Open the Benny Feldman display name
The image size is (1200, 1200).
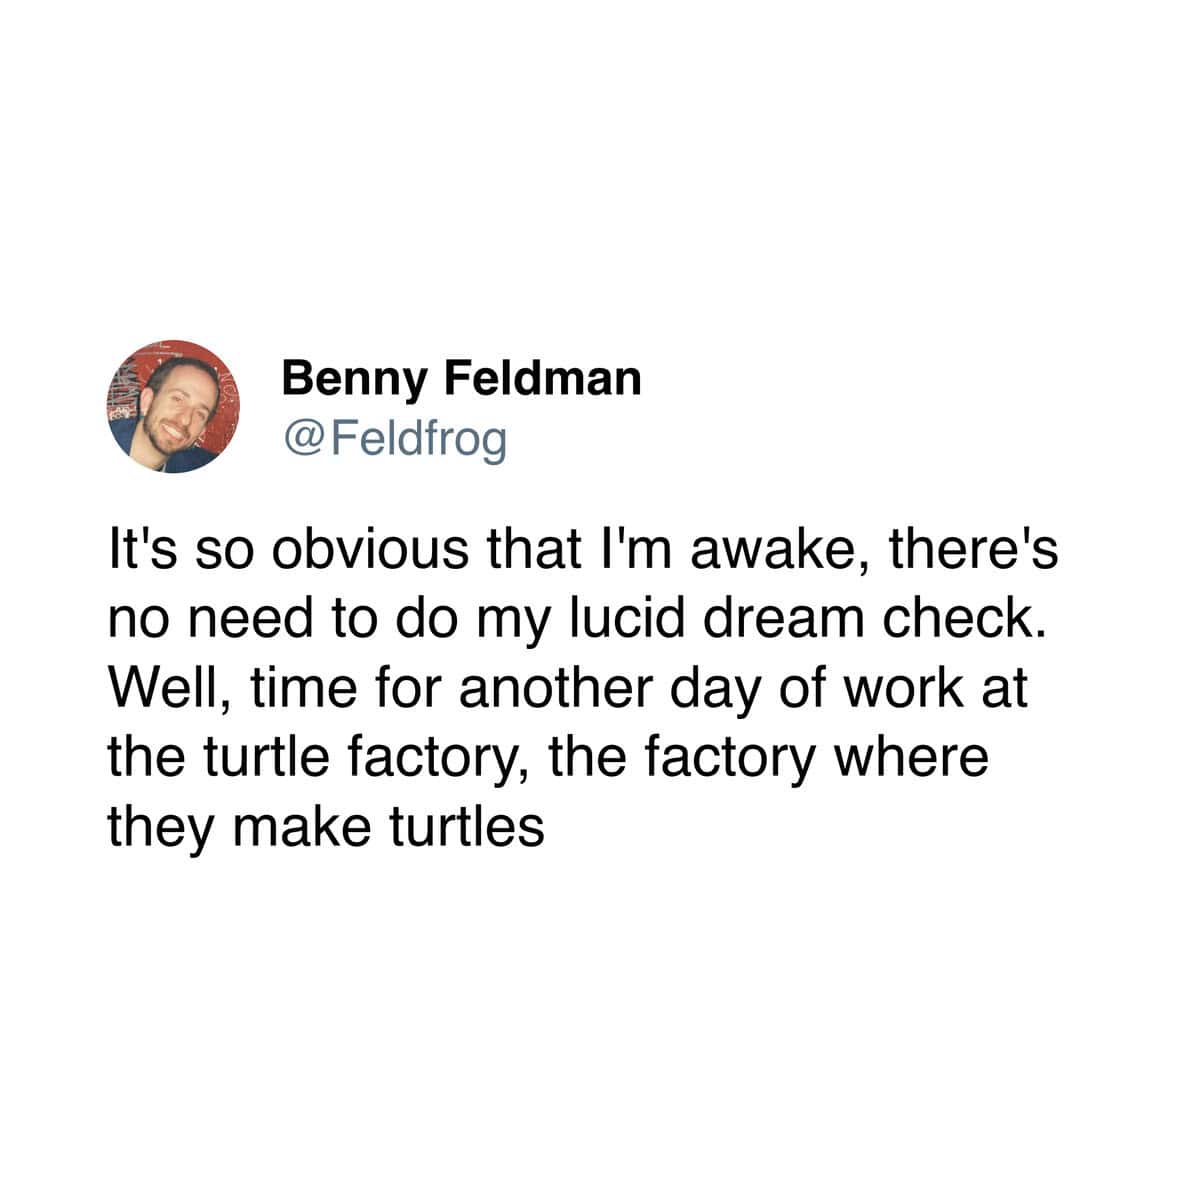click(x=461, y=379)
